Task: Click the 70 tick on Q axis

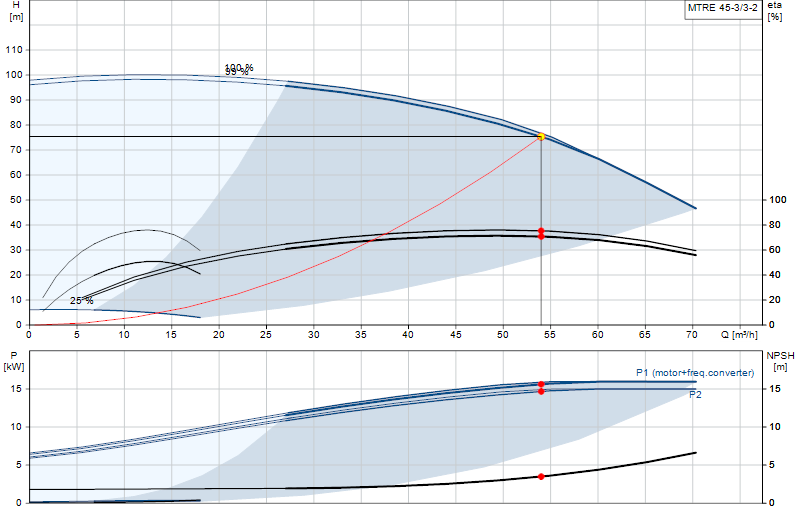Action: [692, 335]
